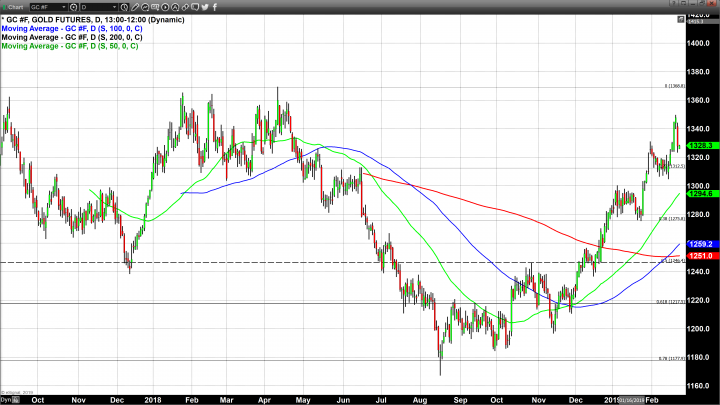Open the GC #F symbol dropdown
This screenshot has width=720, height=405.
click(47, 7)
